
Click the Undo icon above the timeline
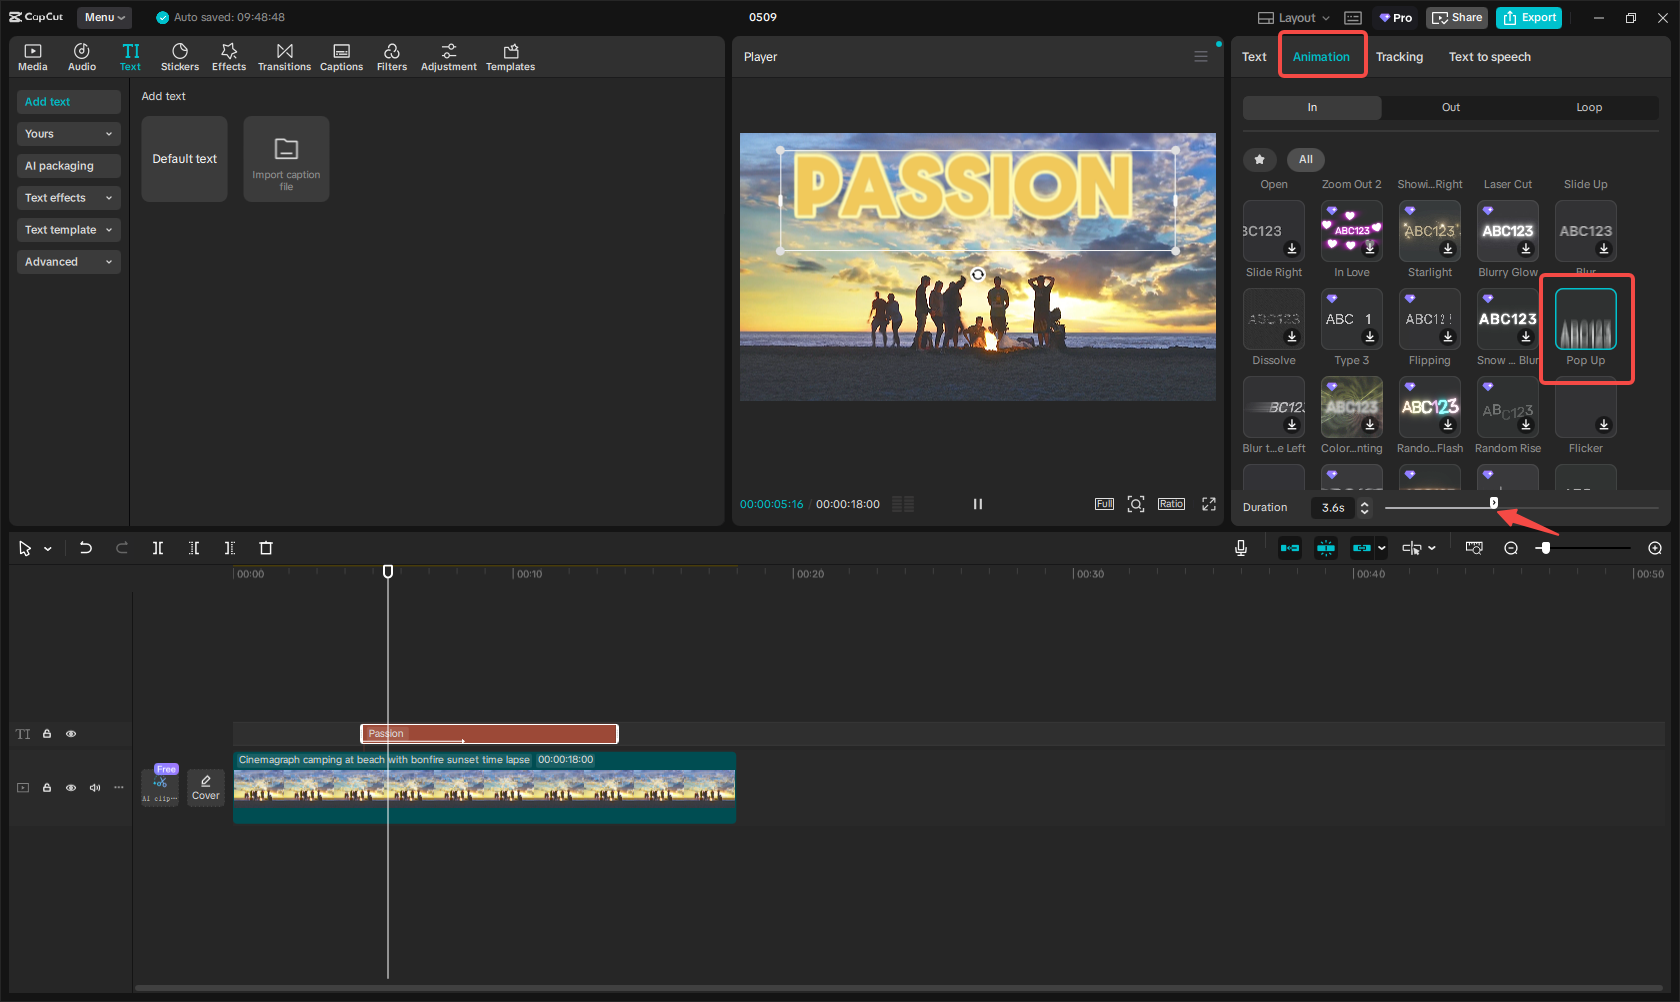coord(86,548)
